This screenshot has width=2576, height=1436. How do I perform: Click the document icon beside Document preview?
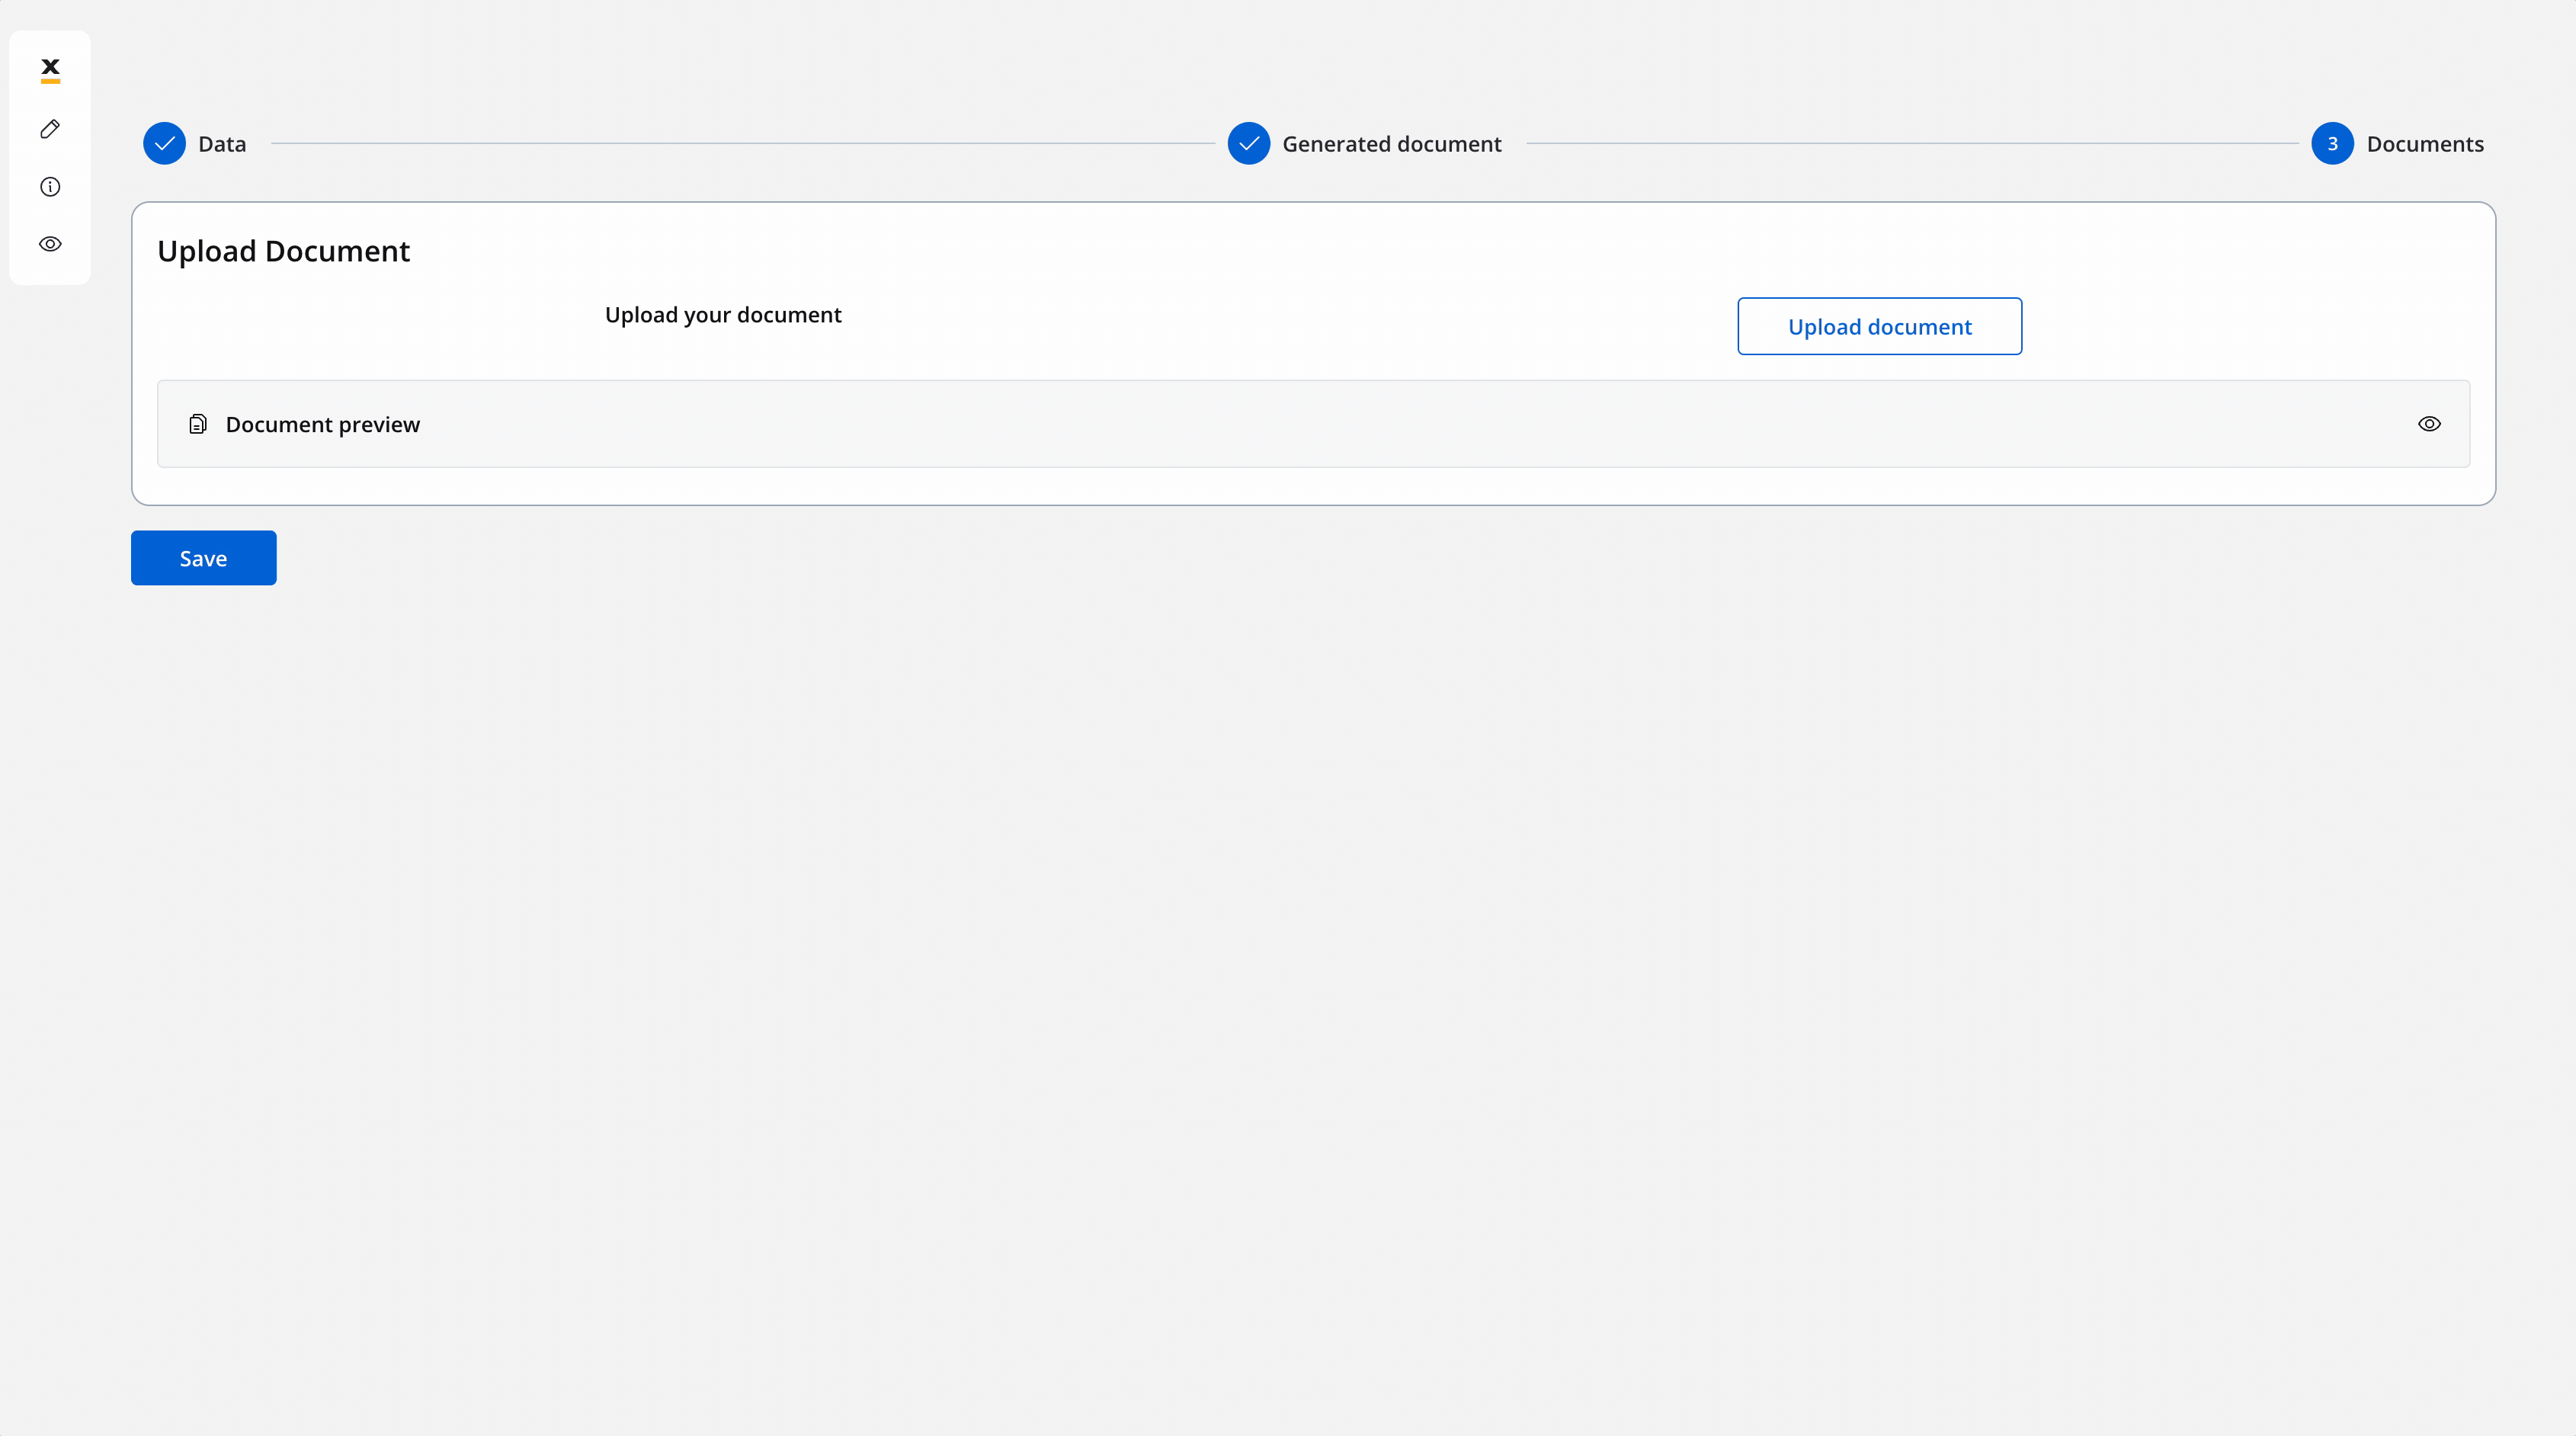tap(198, 424)
